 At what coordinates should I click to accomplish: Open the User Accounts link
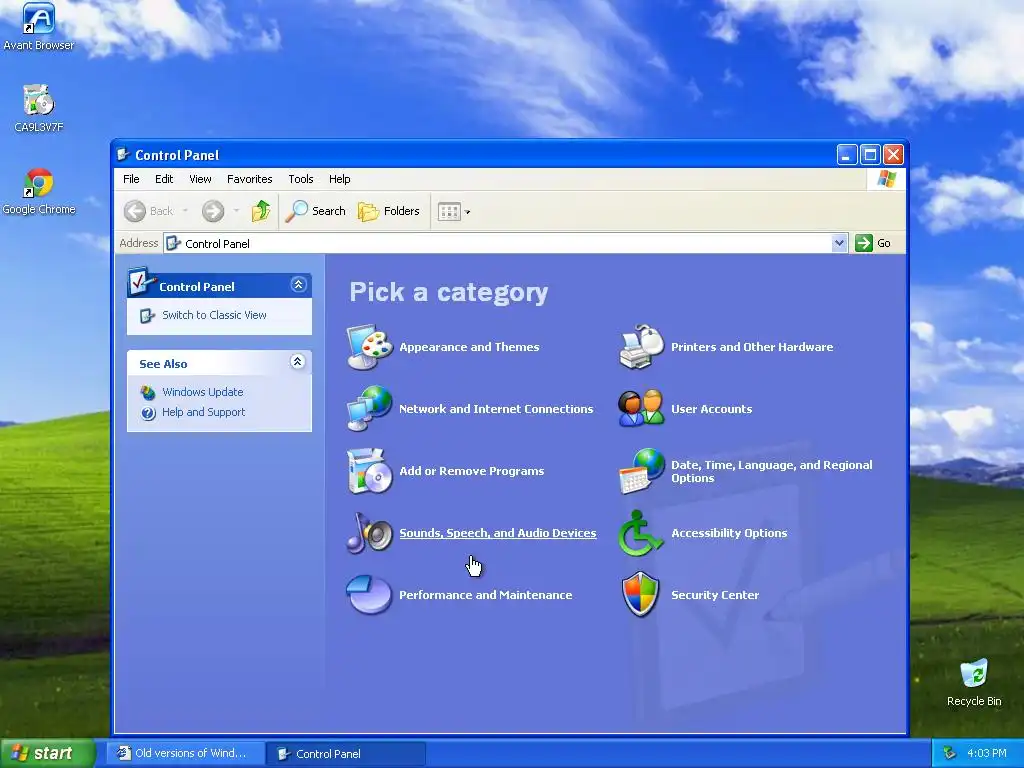pyautogui.click(x=712, y=409)
